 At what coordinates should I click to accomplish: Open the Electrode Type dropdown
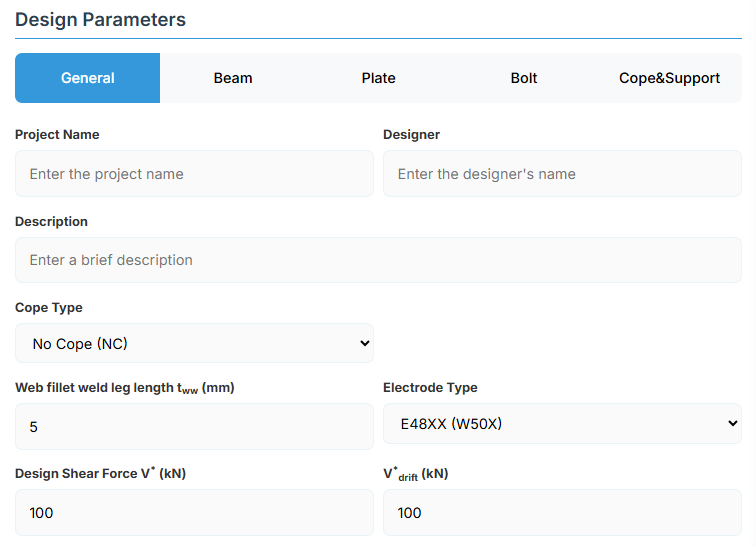click(x=562, y=424)
